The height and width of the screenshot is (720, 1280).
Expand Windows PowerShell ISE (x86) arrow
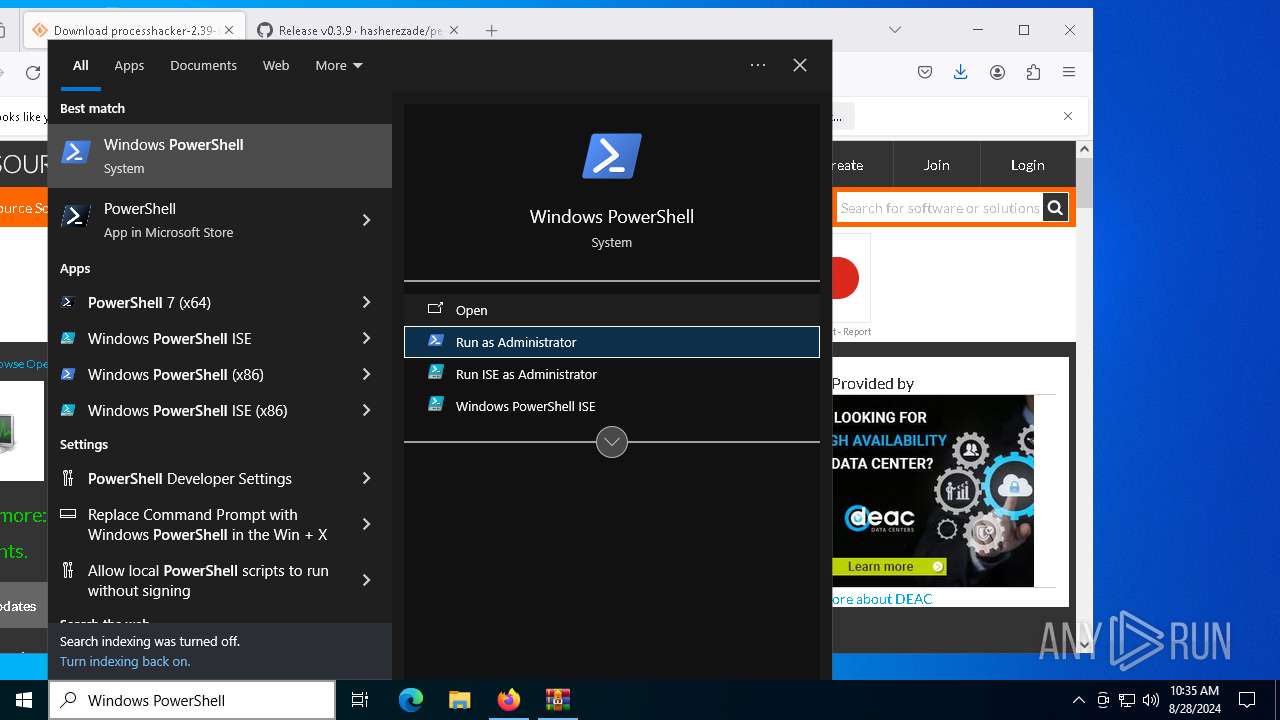(366, 410)
